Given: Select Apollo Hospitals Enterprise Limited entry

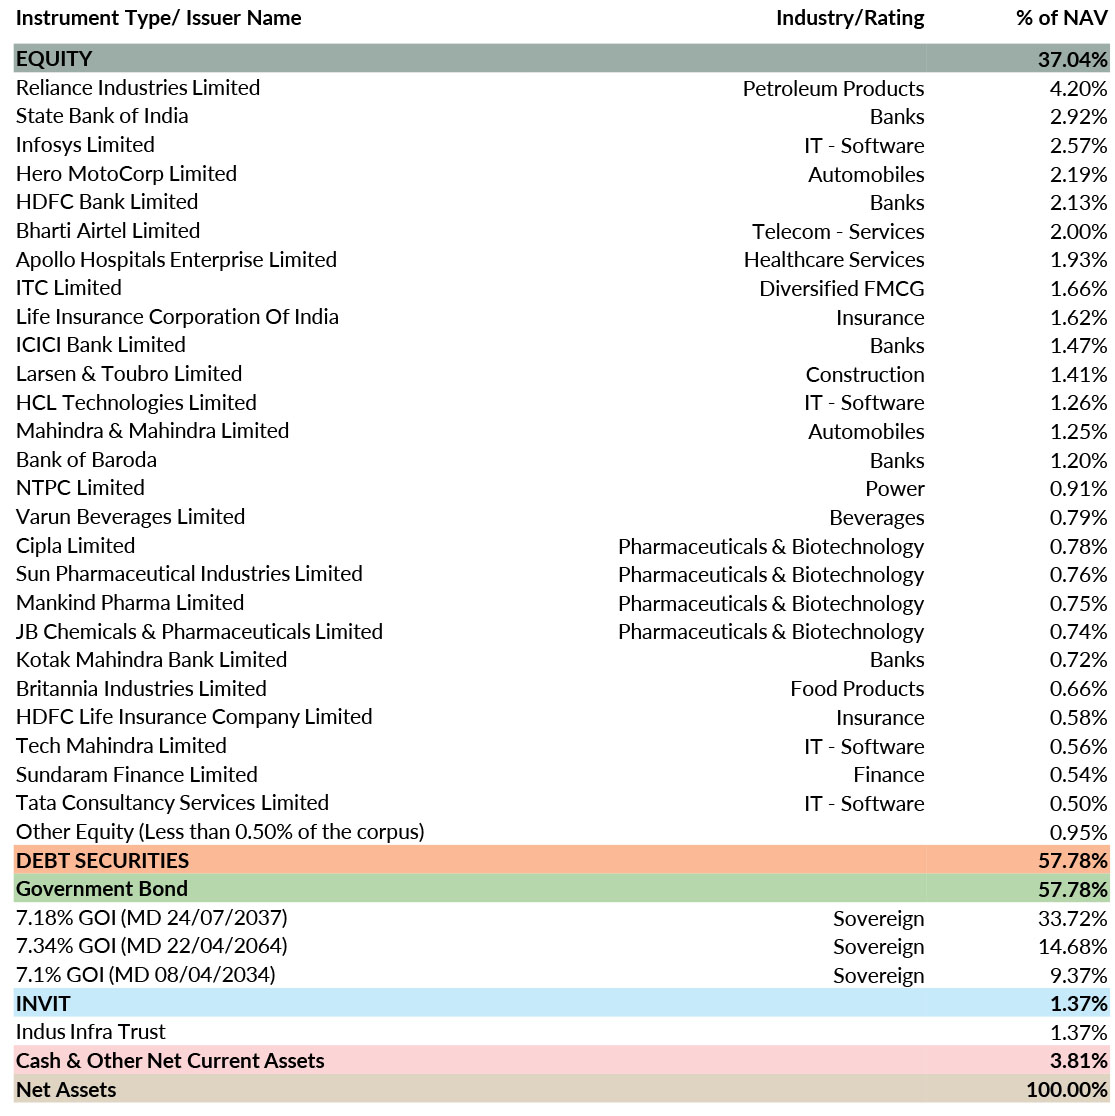Looking at the screenshot, I should 176,260.
